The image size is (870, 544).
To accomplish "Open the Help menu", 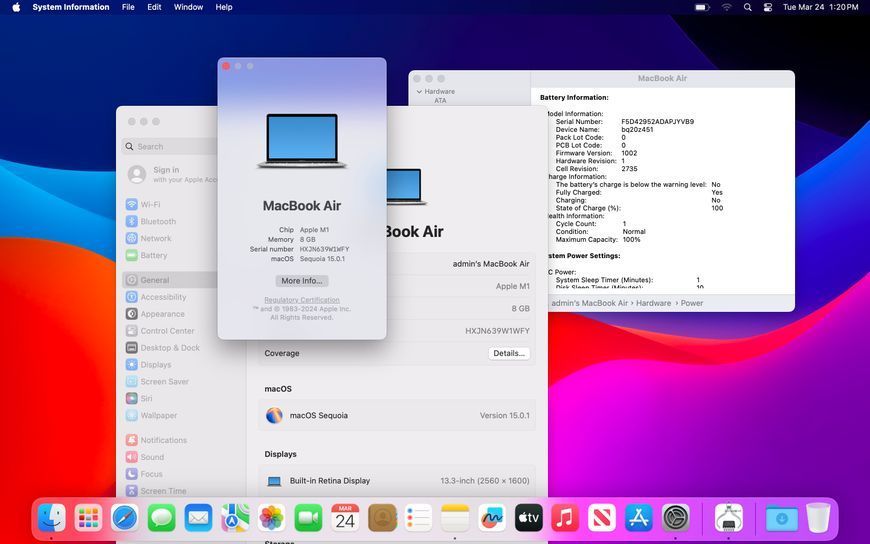I will pyautogui.click(x=224, y=7).
